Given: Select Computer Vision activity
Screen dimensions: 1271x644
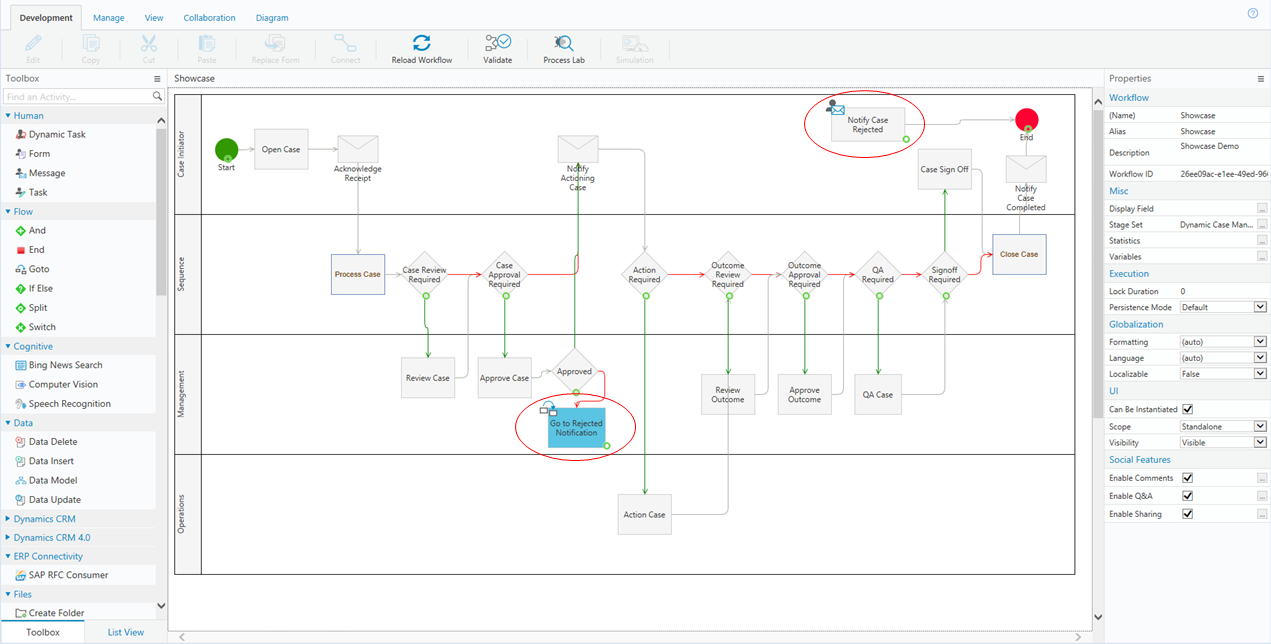Looking at the screenshot, I should click(x=63, y=384).
